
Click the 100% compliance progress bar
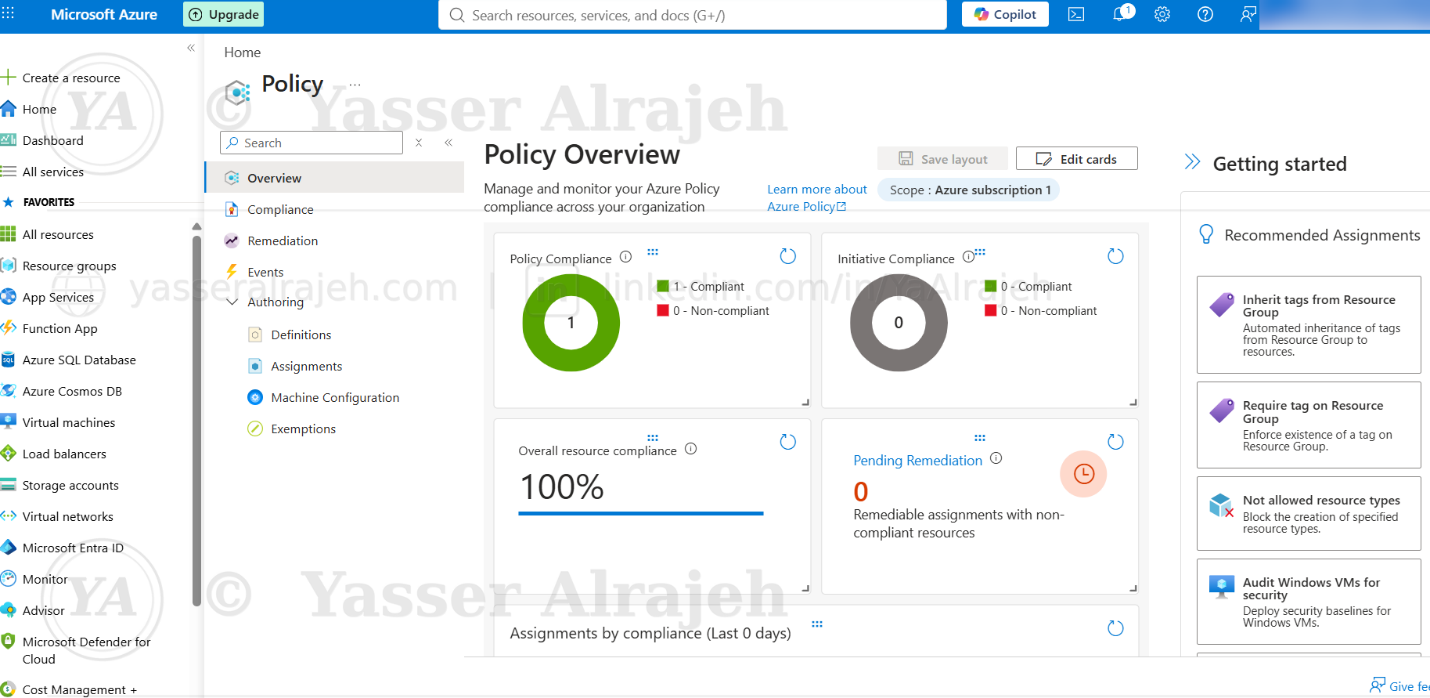pos(641,513)
